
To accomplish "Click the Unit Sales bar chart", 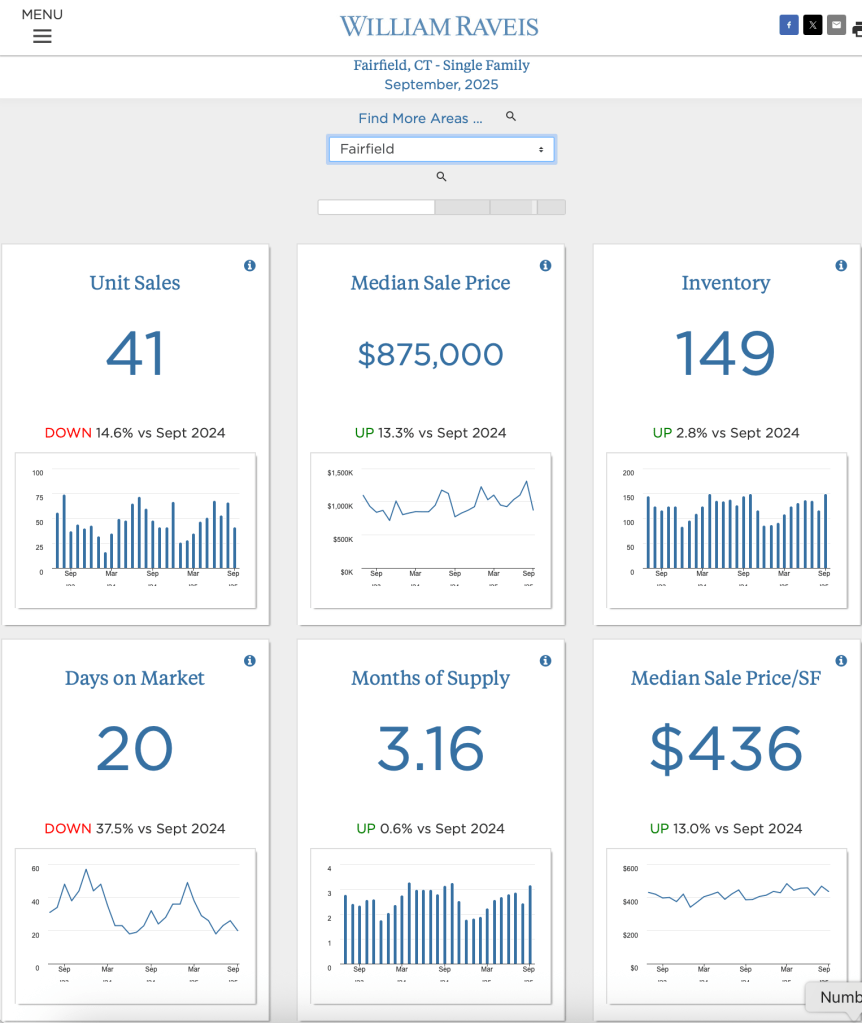I will [x=136, y=528].
